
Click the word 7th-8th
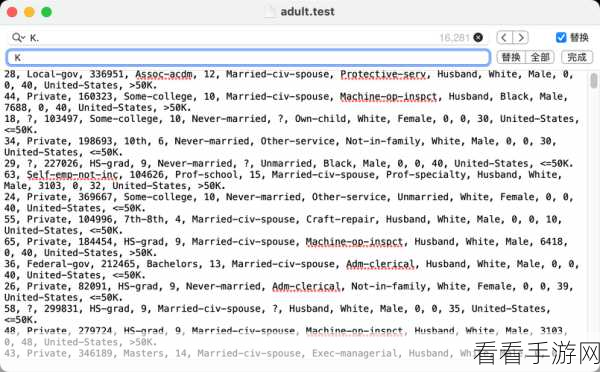point(143,219)
